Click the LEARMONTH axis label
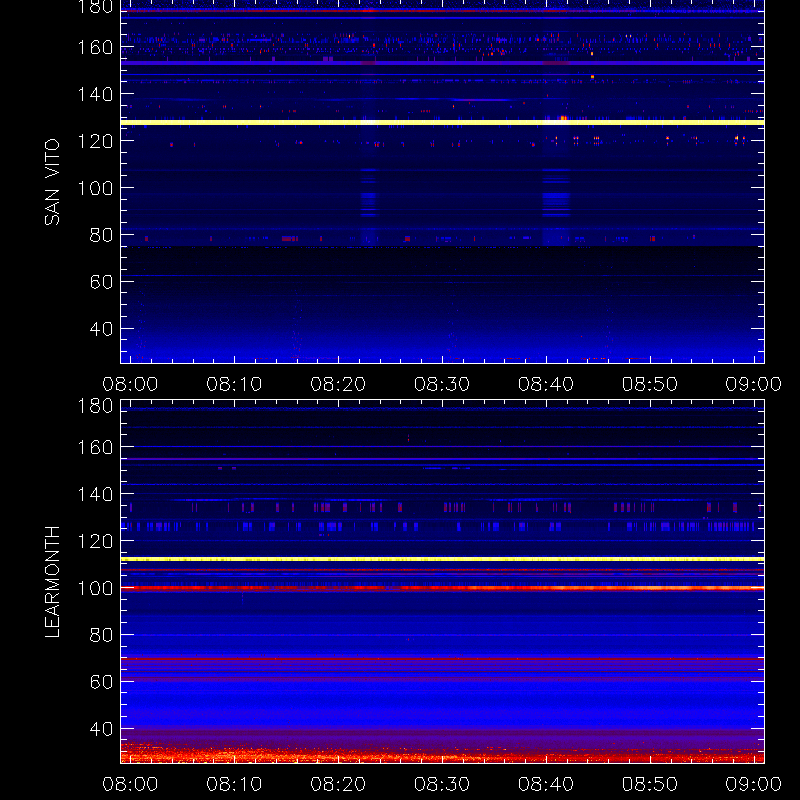800x800 pixels. [52, 582]
